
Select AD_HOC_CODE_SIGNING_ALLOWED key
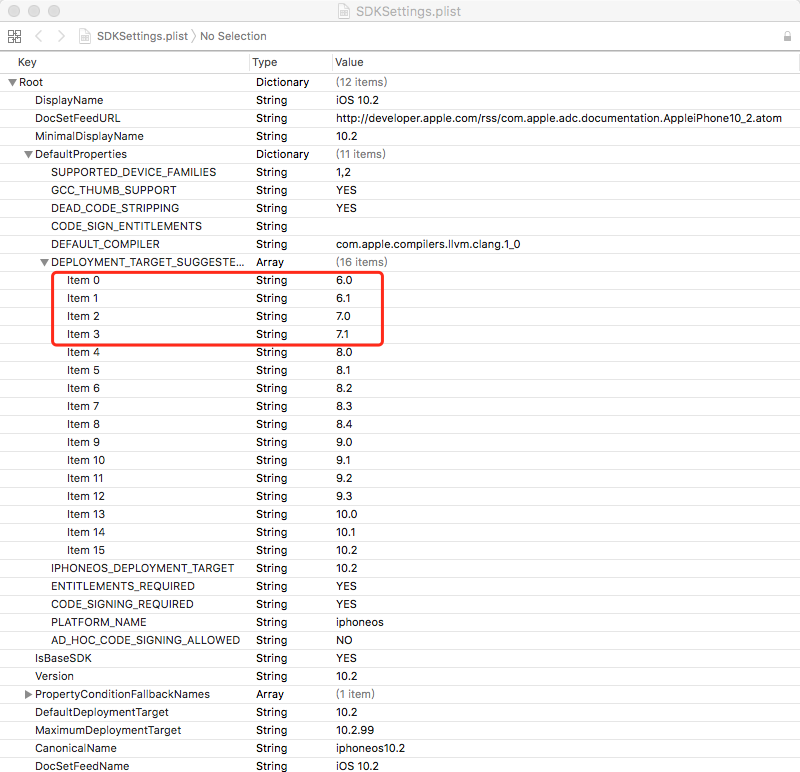pyautogui.click(x=145, y=640)
